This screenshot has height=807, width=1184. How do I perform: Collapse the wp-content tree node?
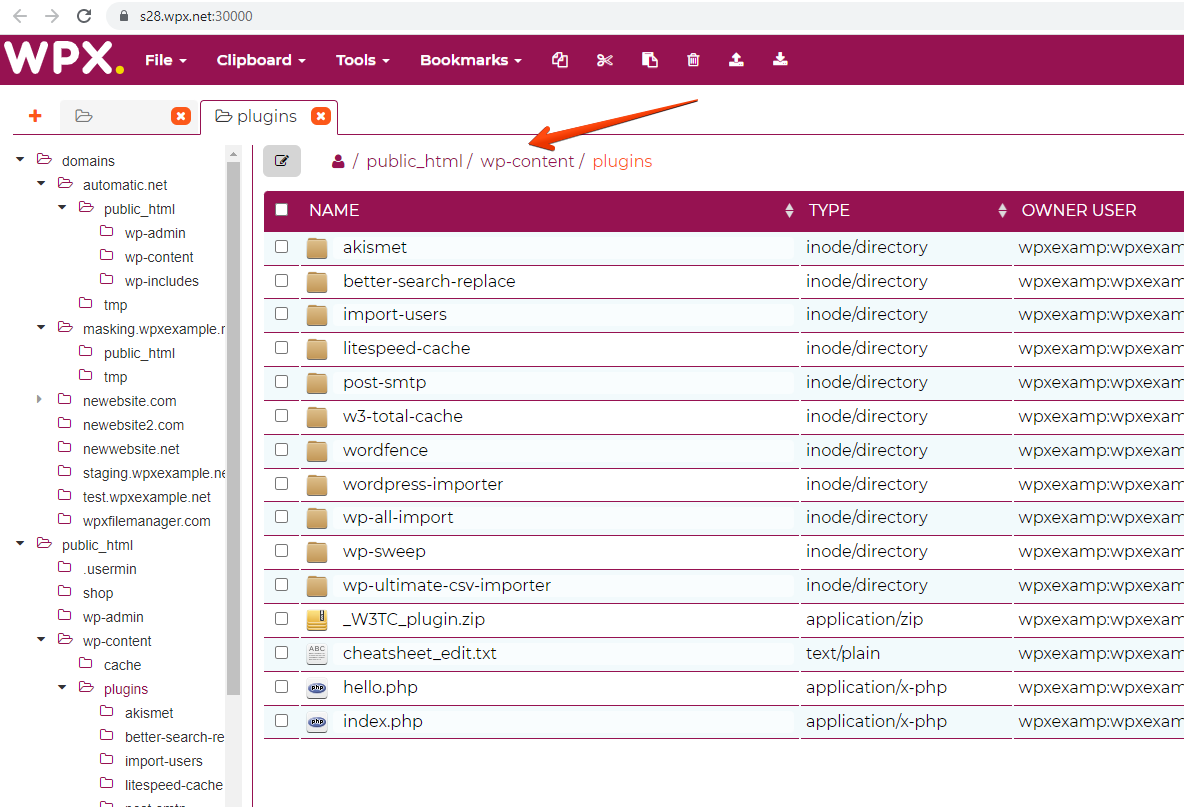tap(42, 639)
